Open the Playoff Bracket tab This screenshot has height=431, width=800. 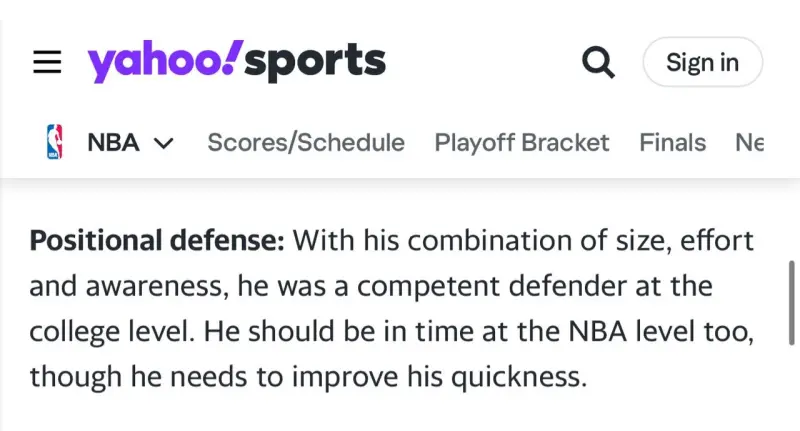522,142
